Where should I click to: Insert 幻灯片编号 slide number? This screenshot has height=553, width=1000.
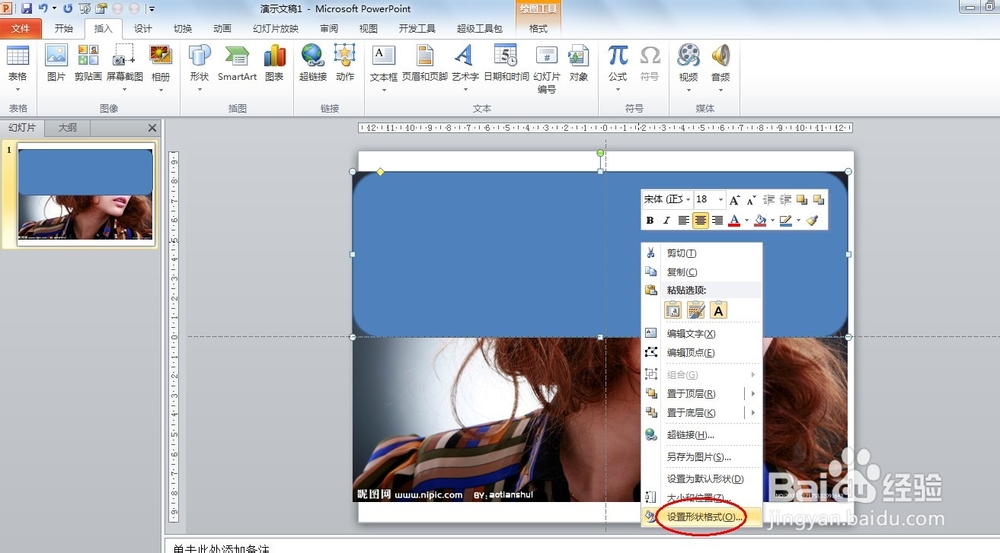[547, 69]
